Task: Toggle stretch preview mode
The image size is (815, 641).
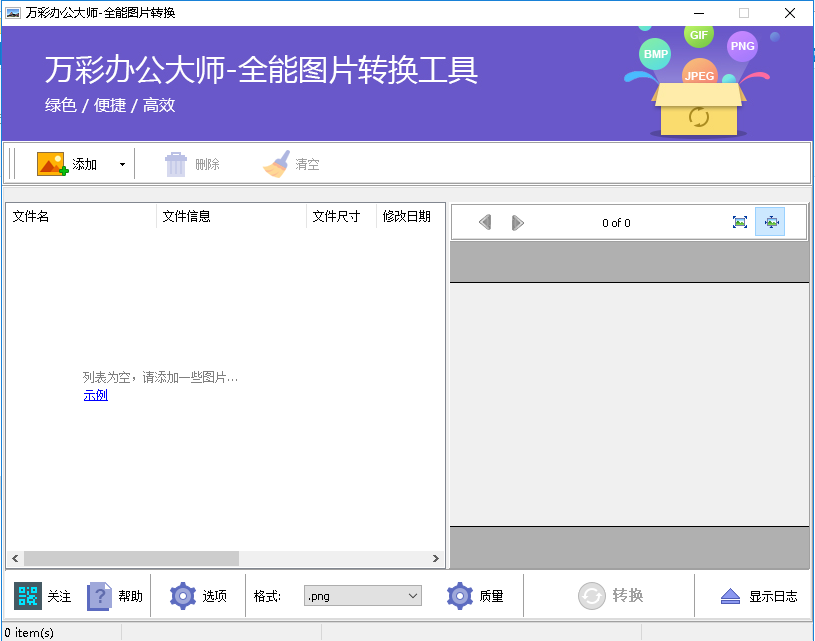Action: [771, 222]
